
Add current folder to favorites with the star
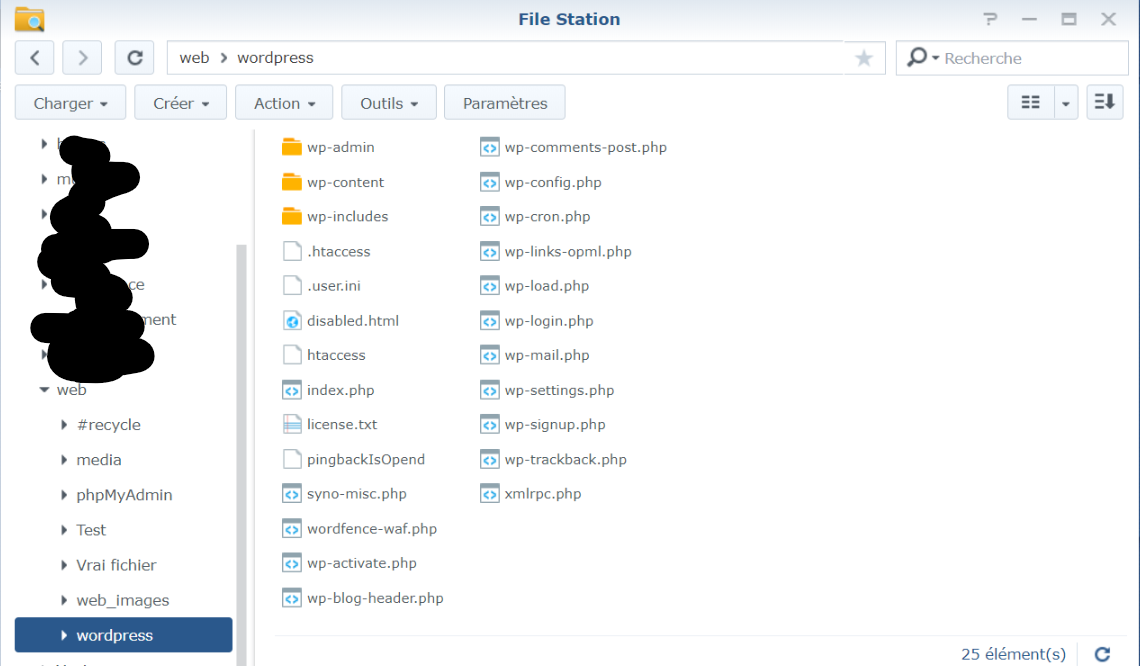[x=864, y=58]
